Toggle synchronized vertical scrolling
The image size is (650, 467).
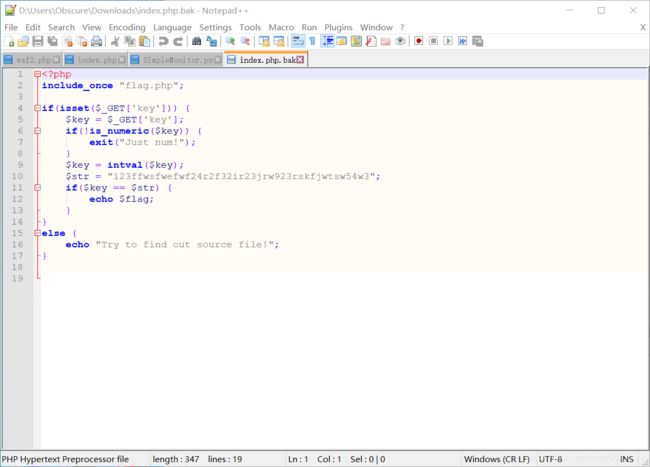tap(264, 41)
